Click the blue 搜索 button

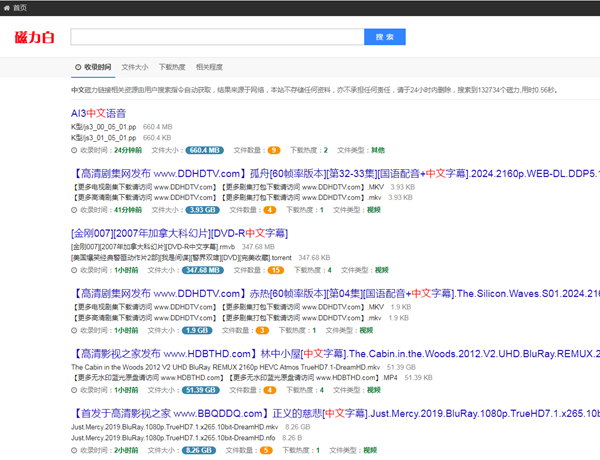[385, 37]
